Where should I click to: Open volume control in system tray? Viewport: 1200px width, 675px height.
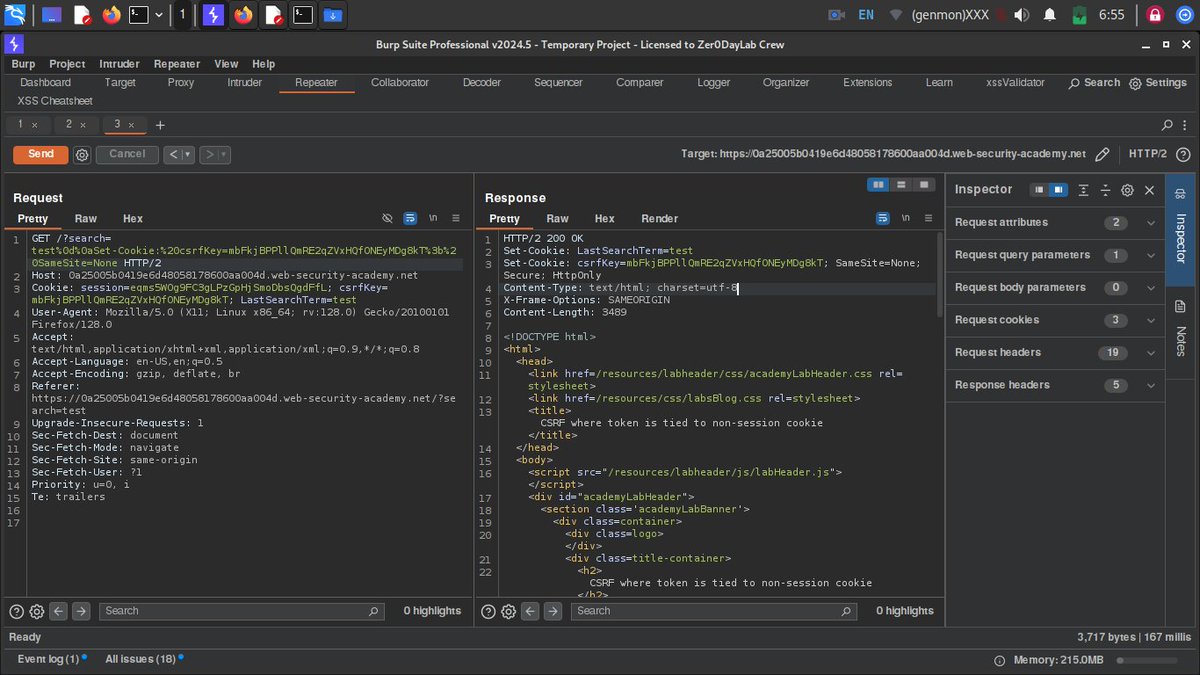coord(1021,15)
